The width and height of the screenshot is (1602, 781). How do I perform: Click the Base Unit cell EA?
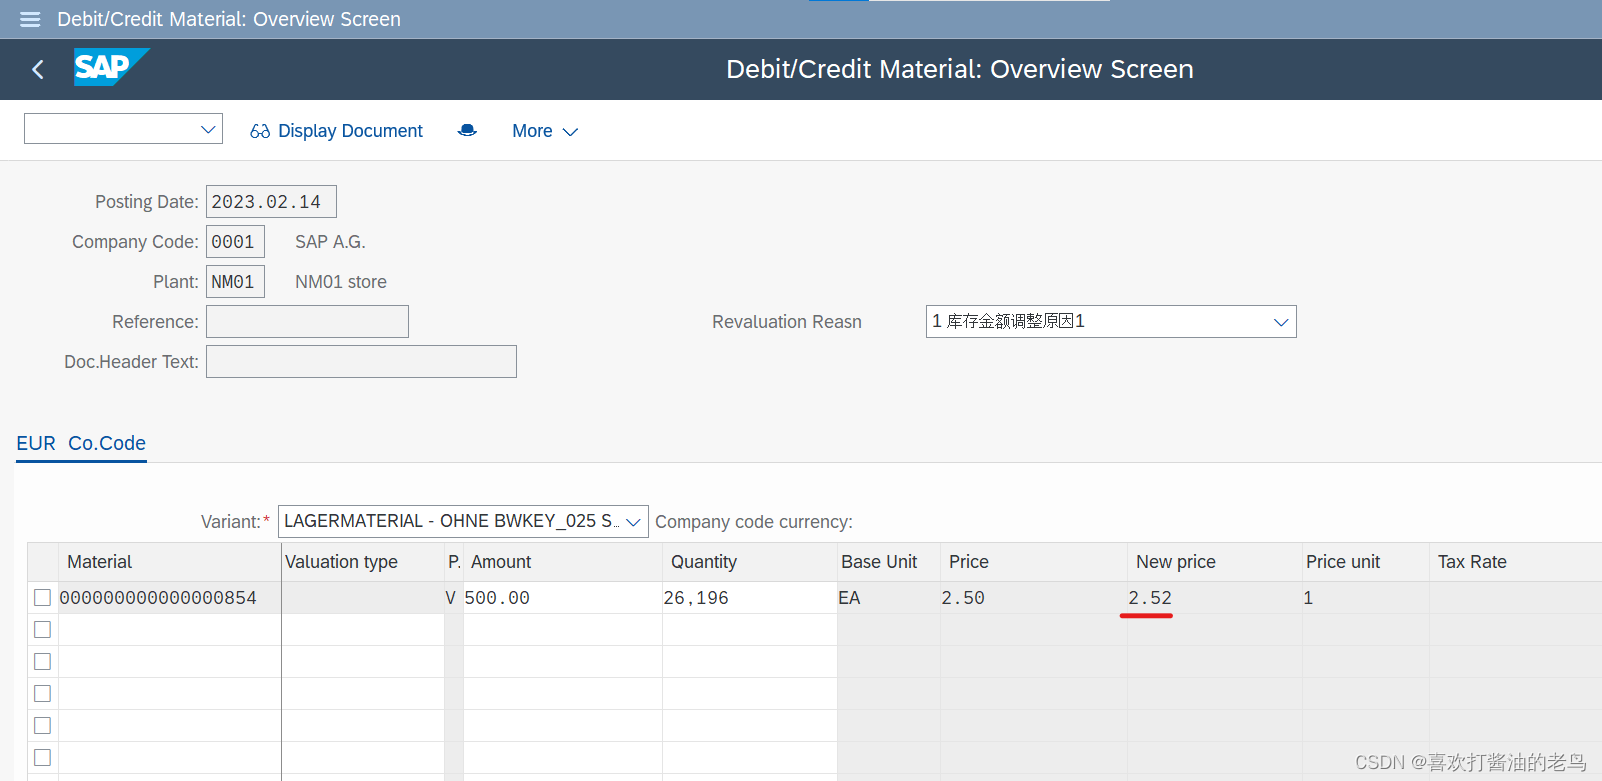click(888, 597)
